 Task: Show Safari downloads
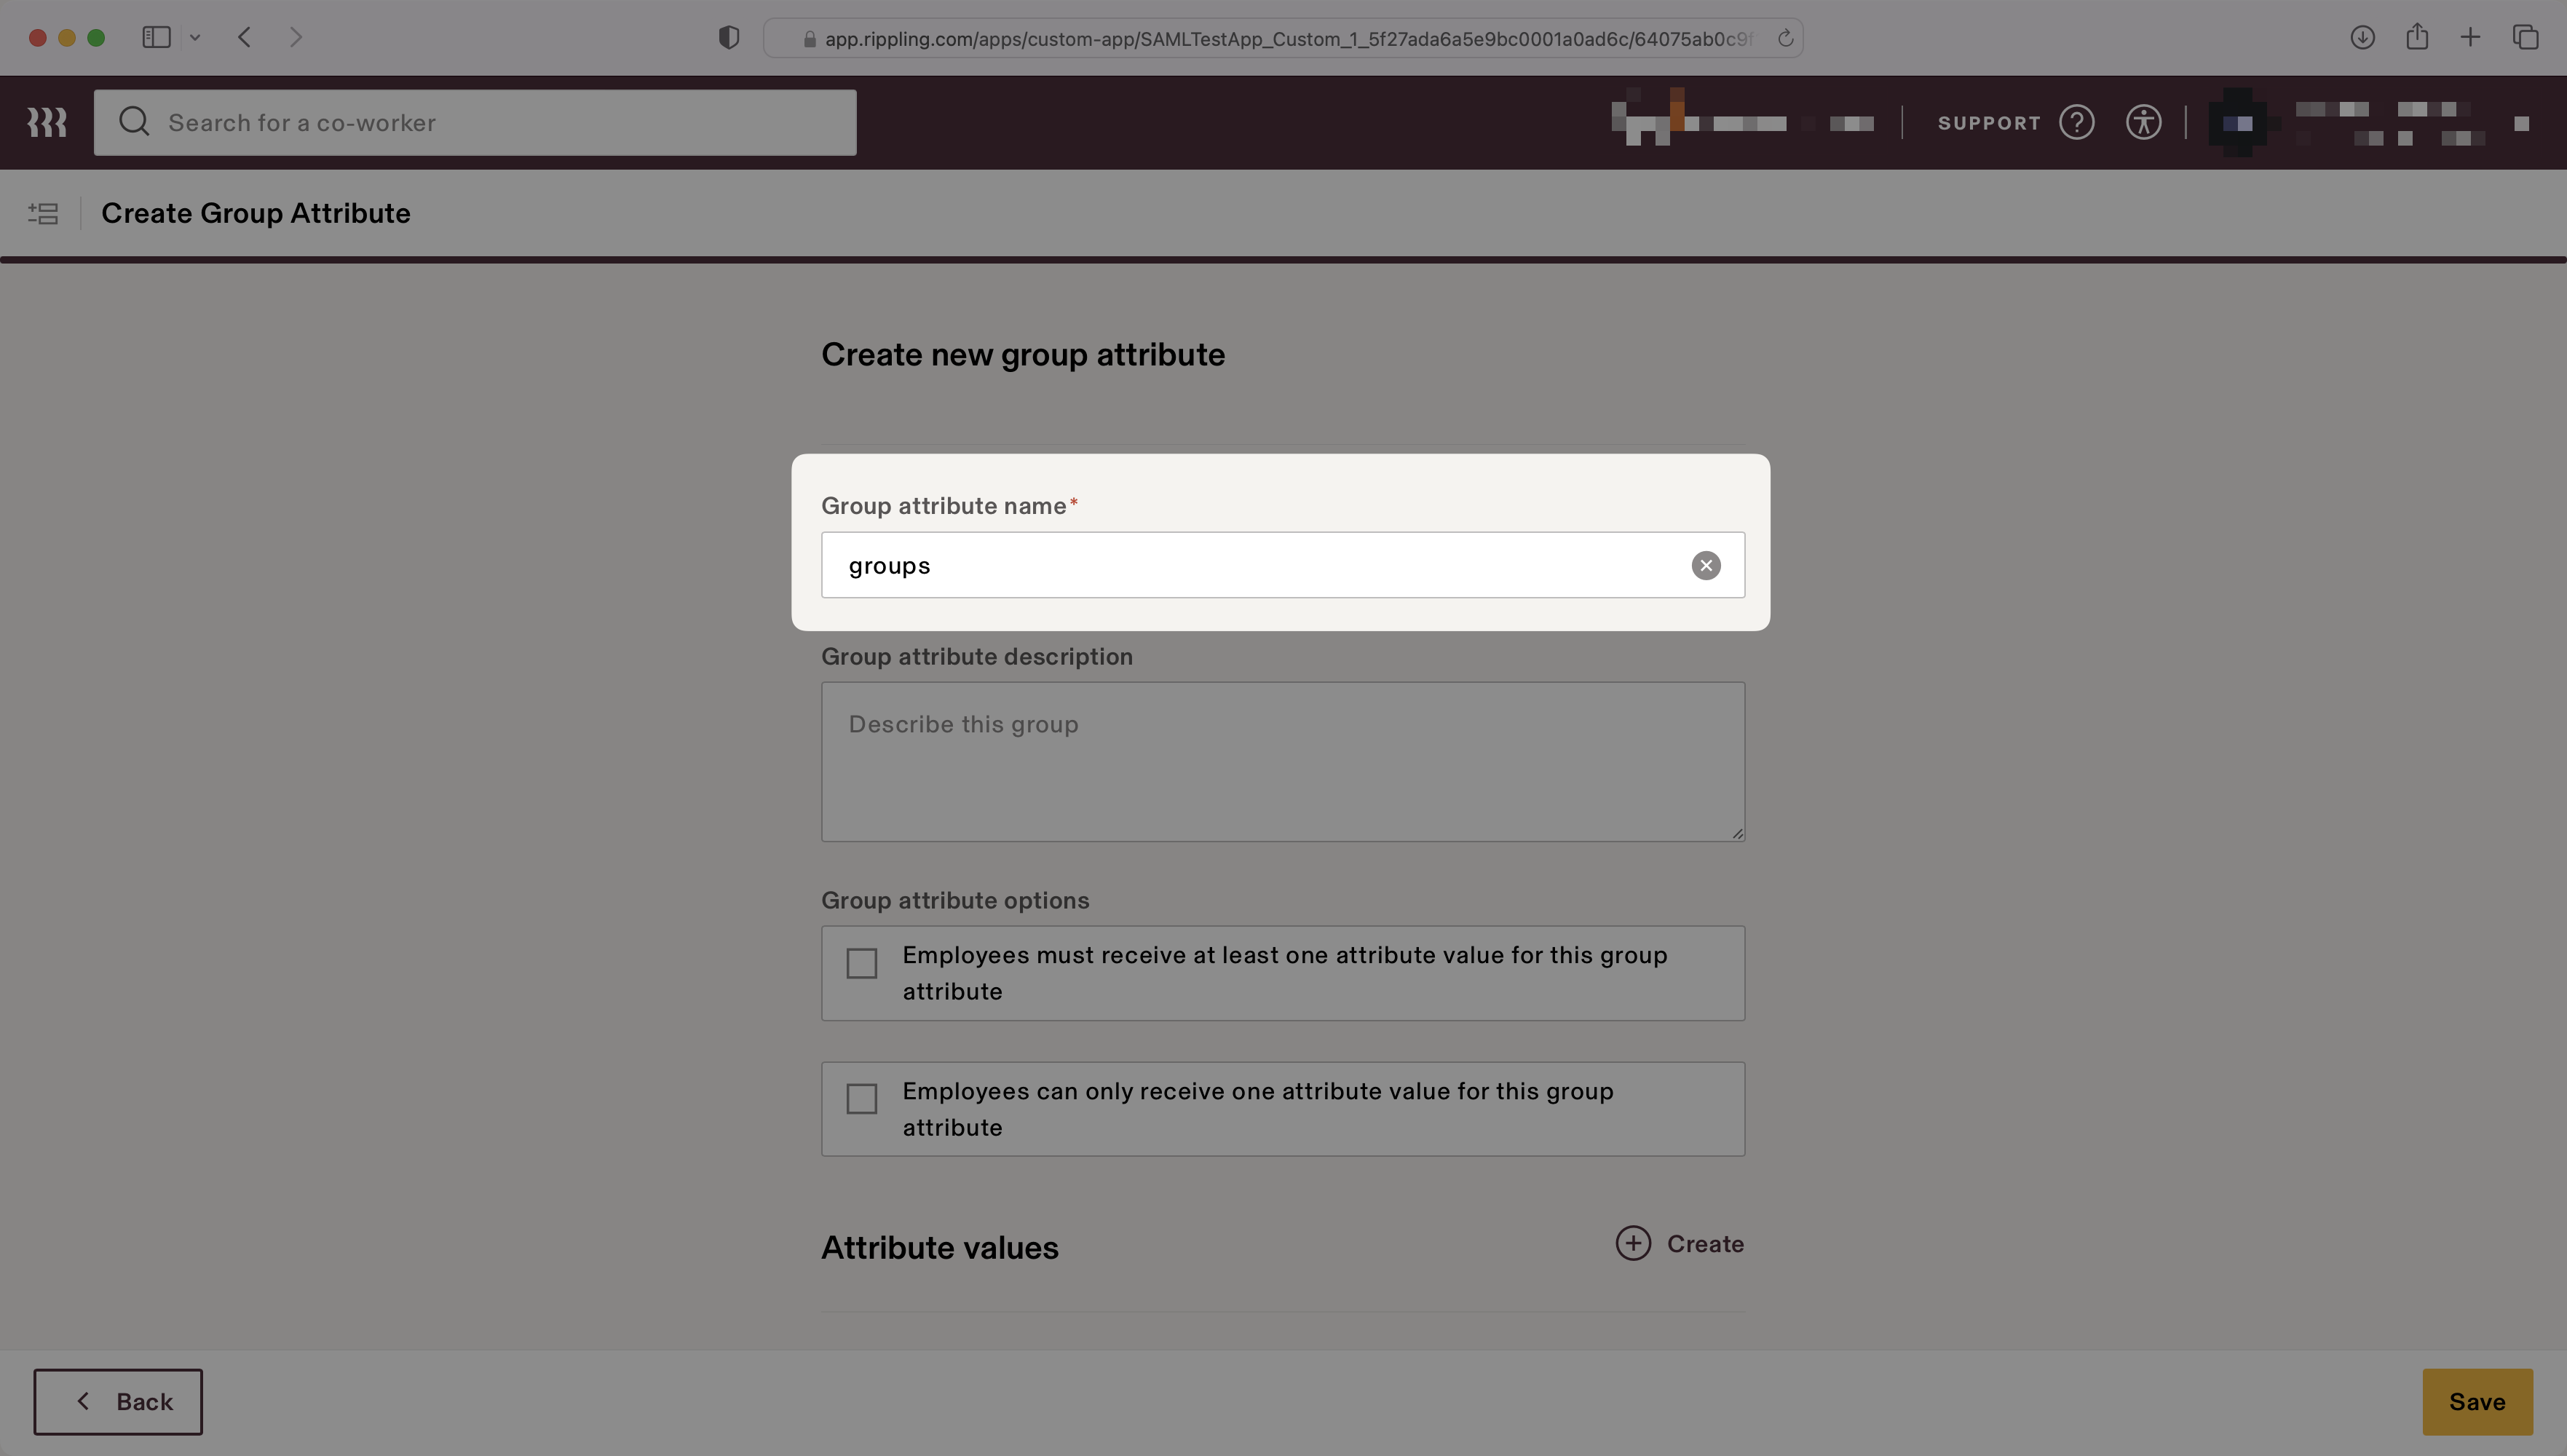pos(2362,37)
